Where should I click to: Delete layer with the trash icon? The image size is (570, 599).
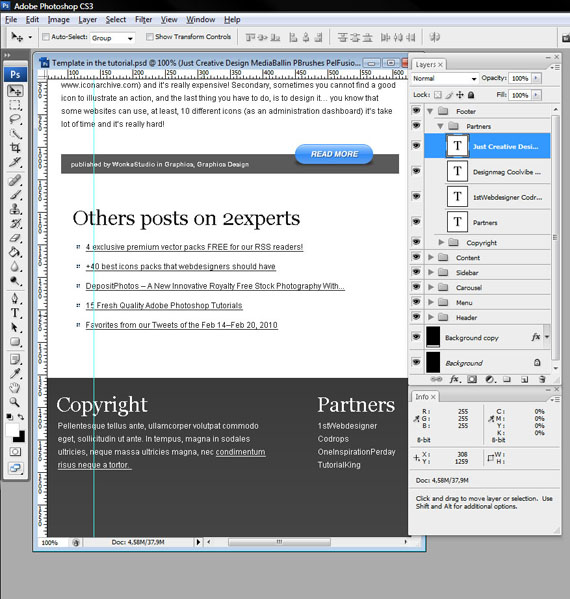(542, 379)
